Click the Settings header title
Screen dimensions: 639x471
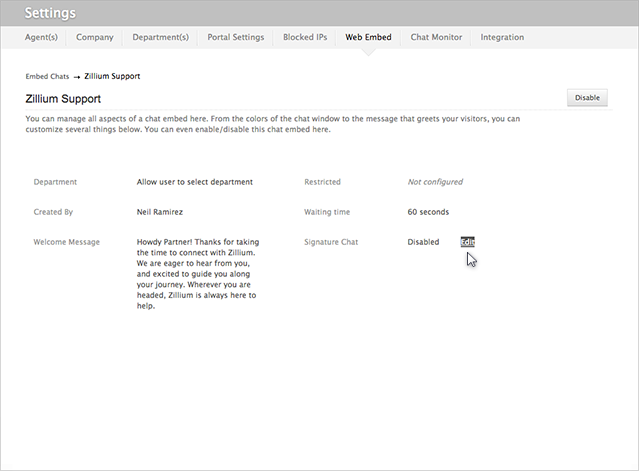point(50,13)
